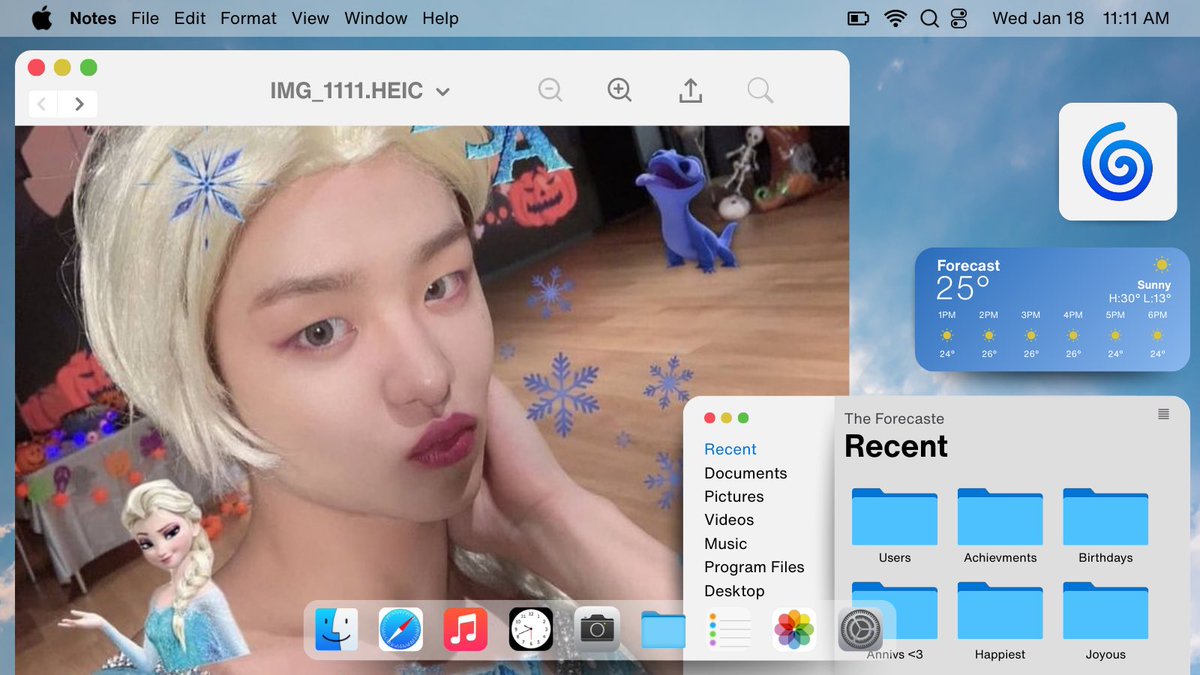Zoom in on the image
This screenshot has width=1200, height=675.
click(620, 90)
